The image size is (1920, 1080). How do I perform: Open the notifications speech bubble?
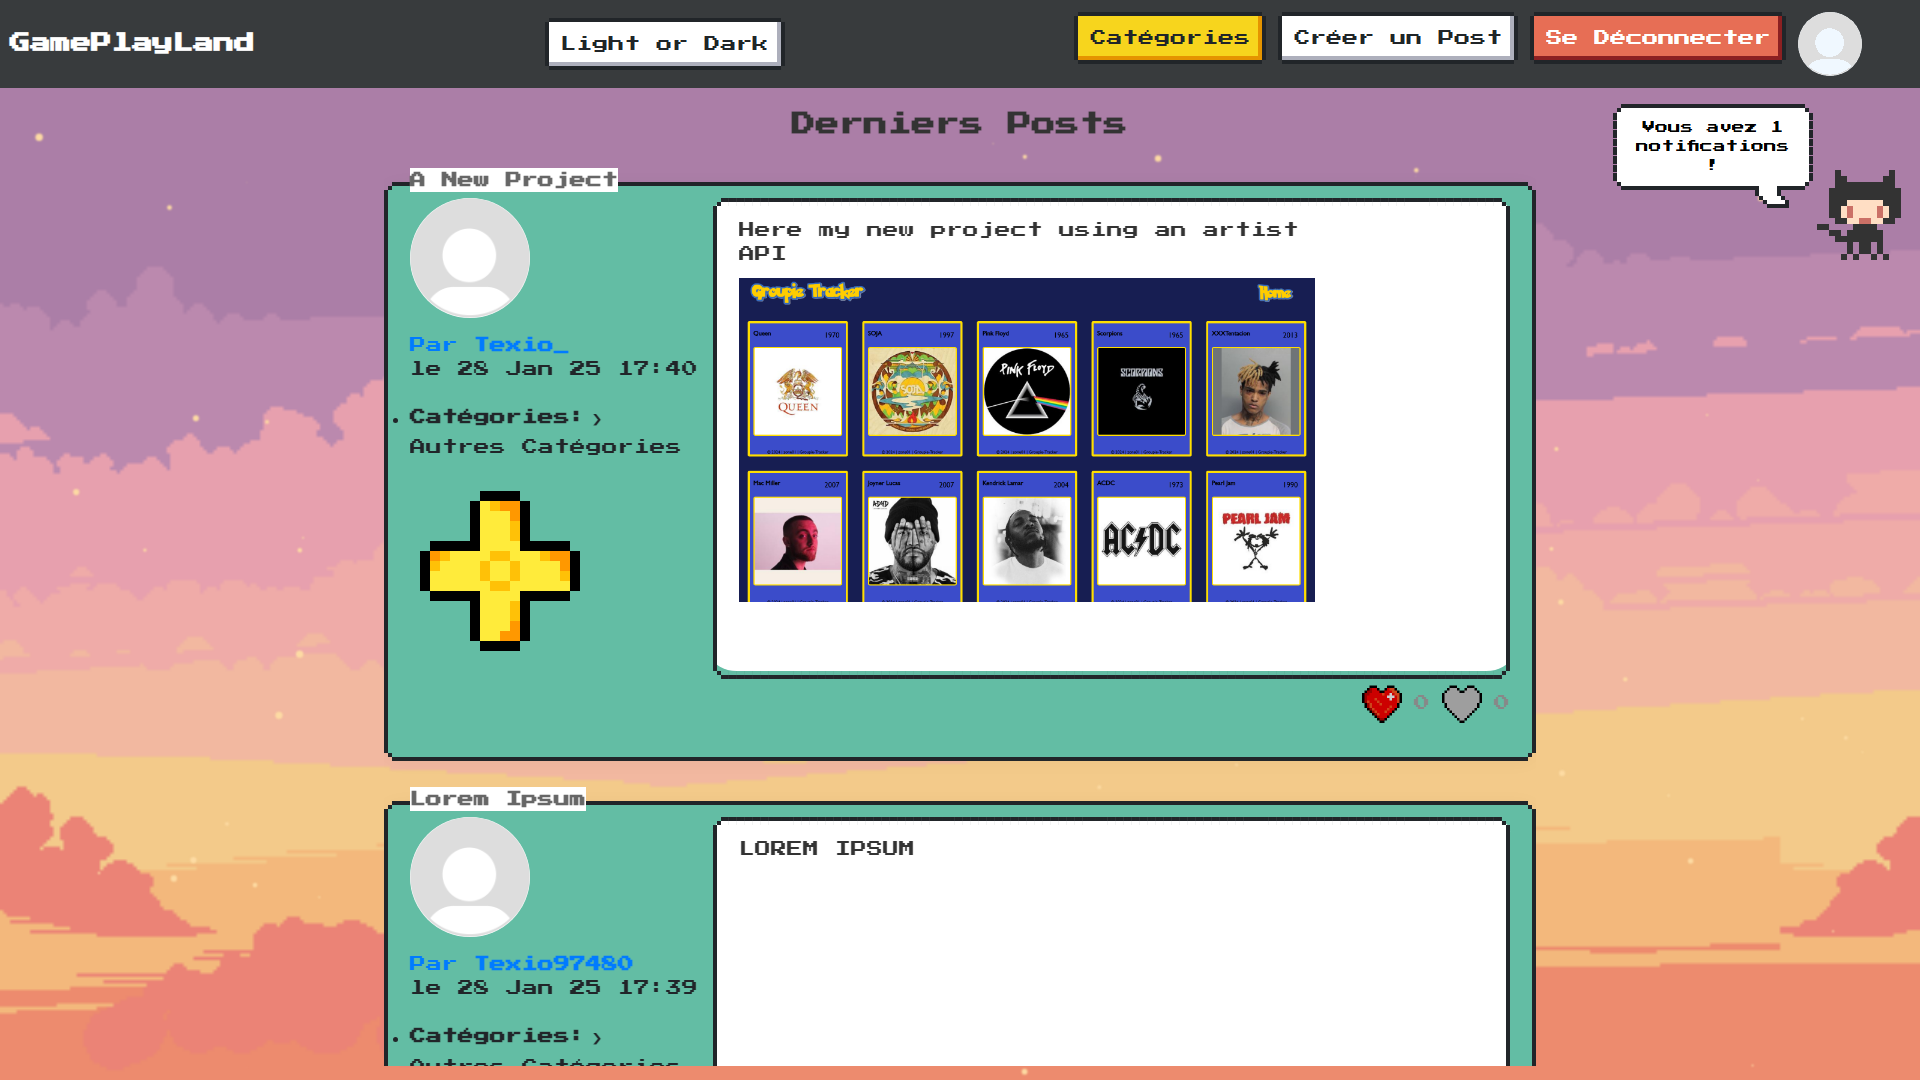(1711, 146)
